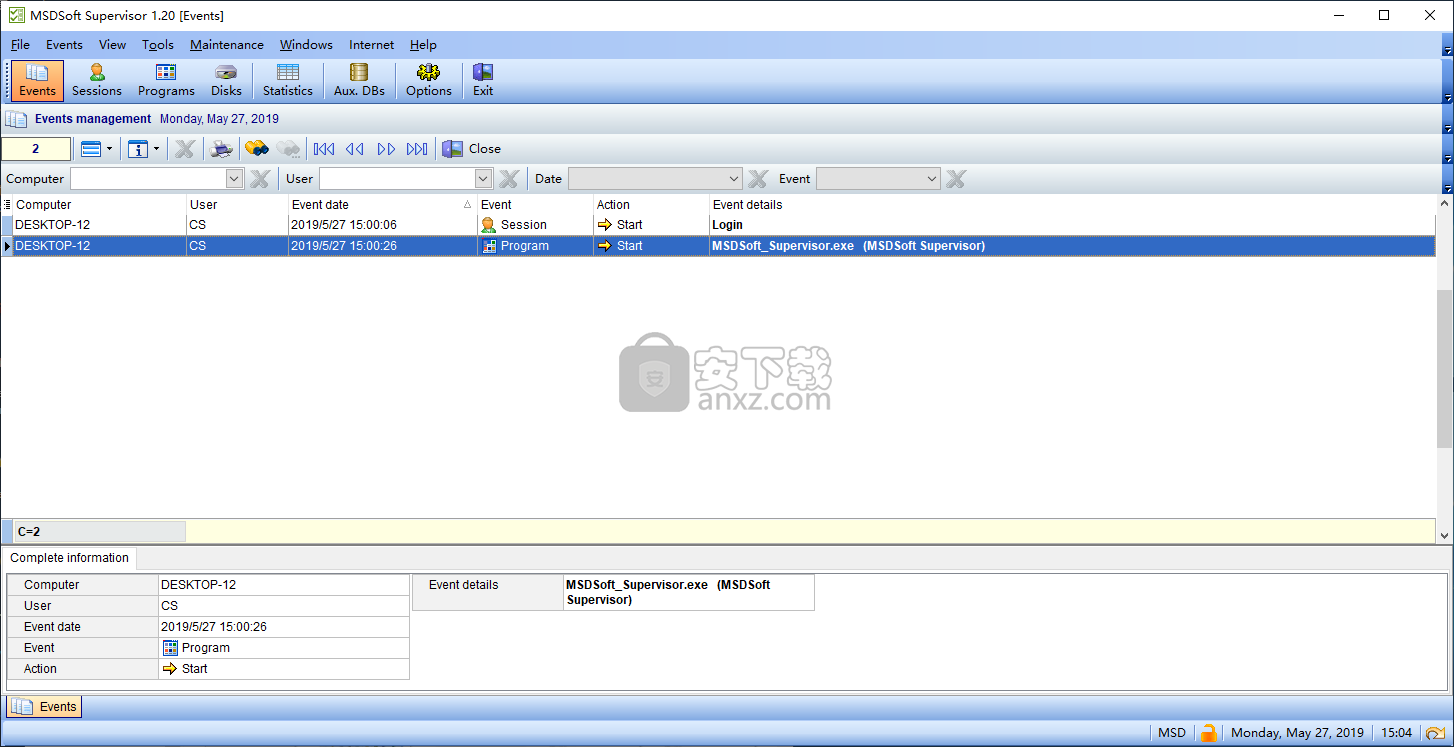The height and width of the screenshot is (747, 1454).
Task: Click the grid menu icon left of Computer header
Action: [7, 204]
